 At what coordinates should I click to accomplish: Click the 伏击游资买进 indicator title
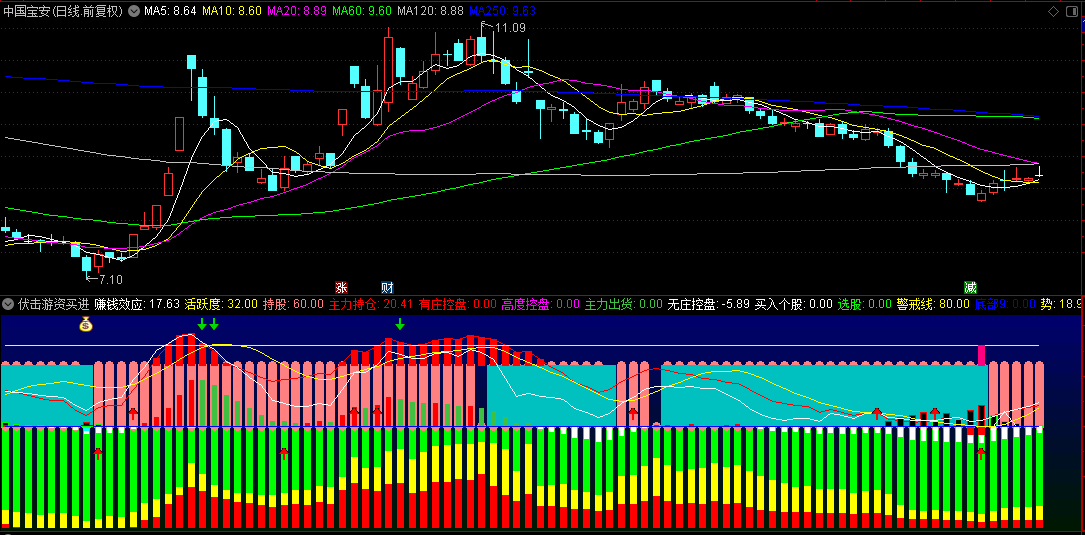pos(54,303)
